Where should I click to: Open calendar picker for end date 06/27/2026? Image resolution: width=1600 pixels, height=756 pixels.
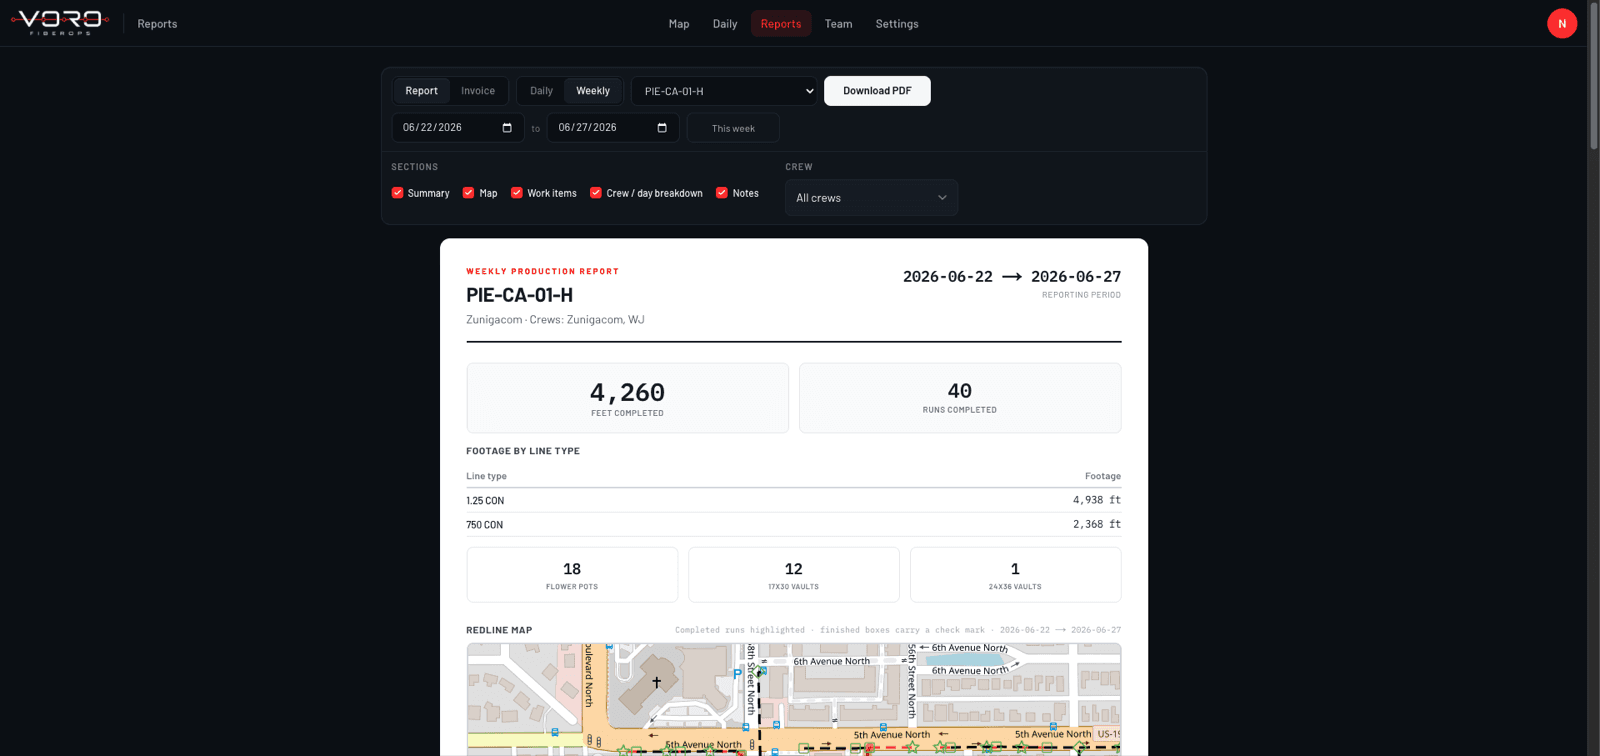point(662,128)
